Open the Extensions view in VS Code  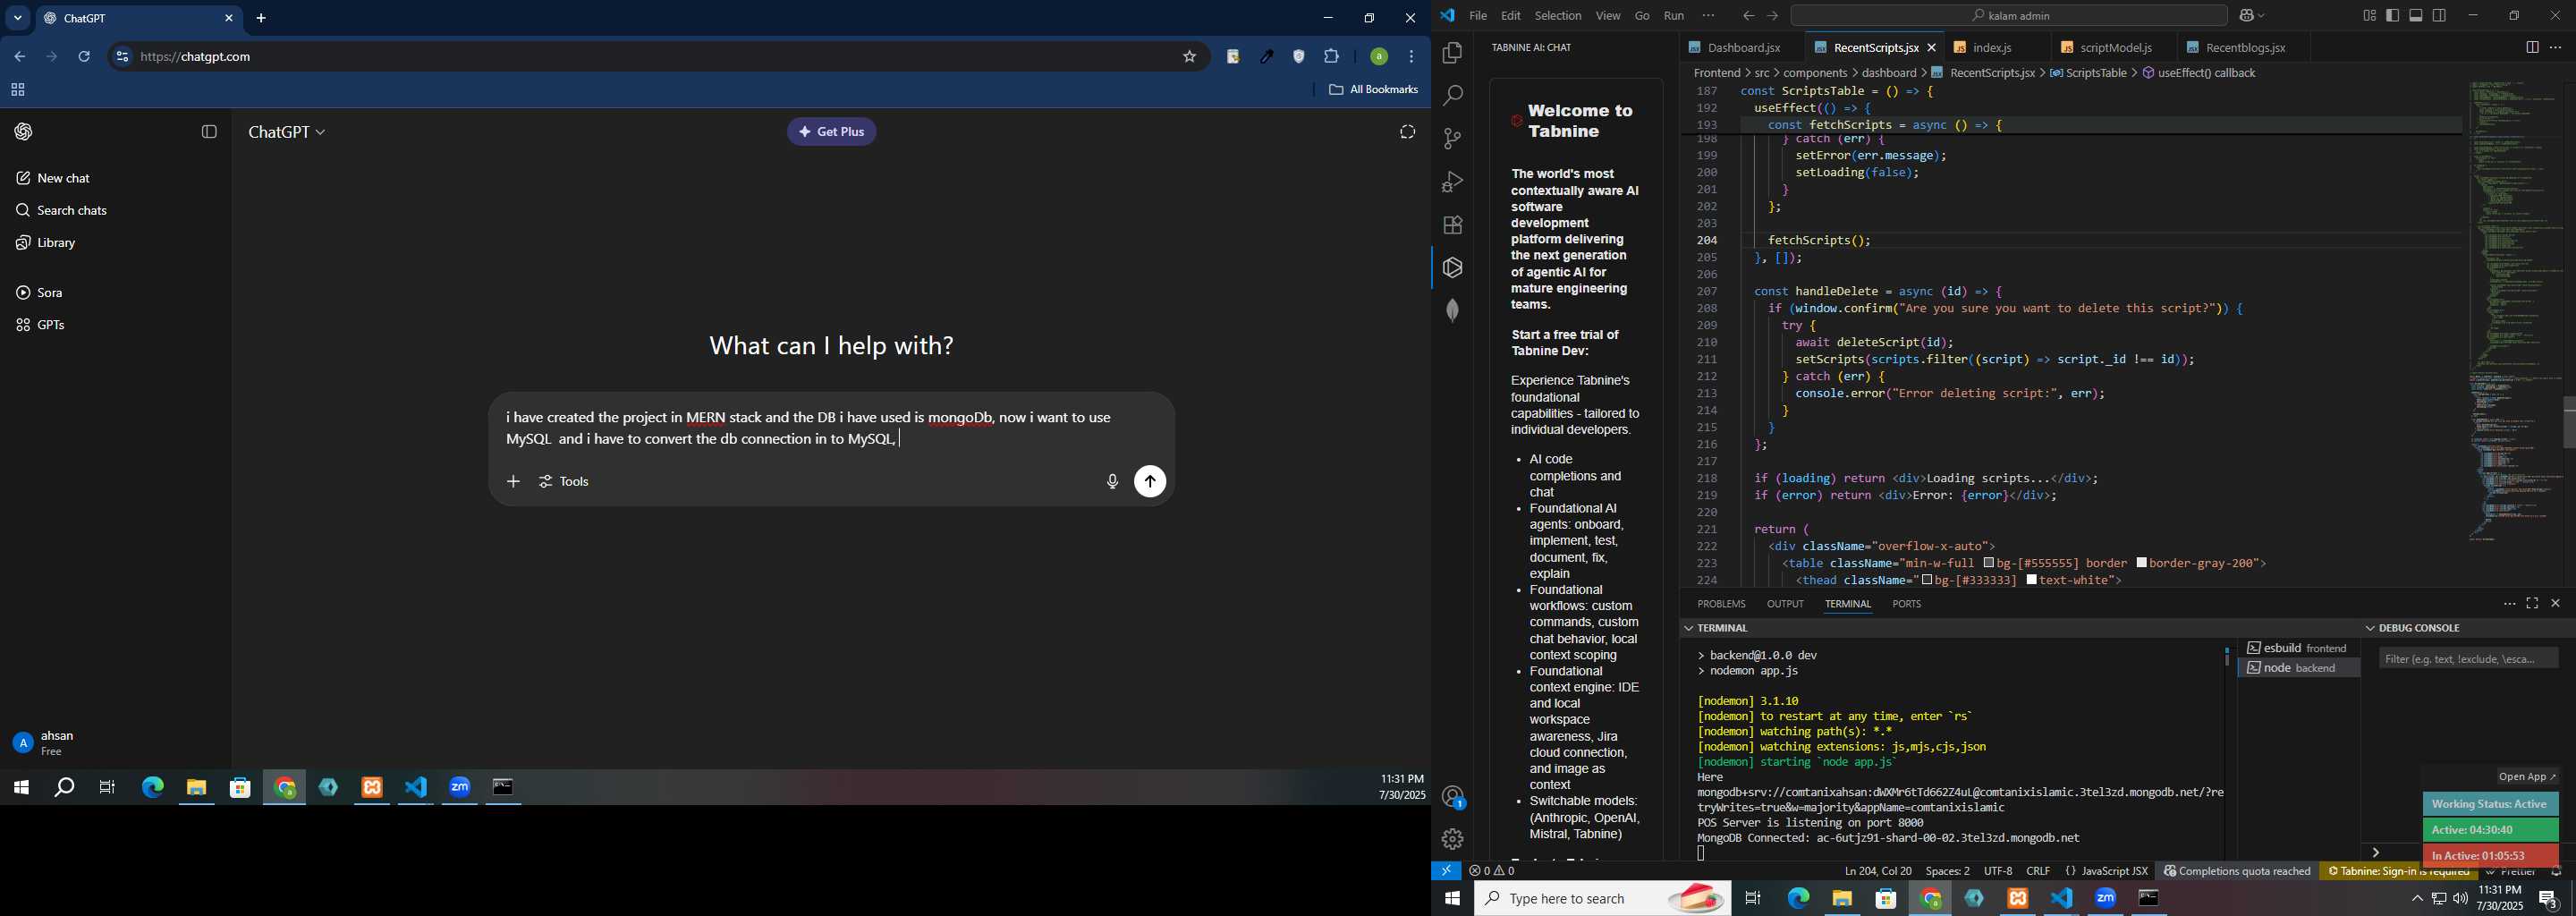[1452, 225]
